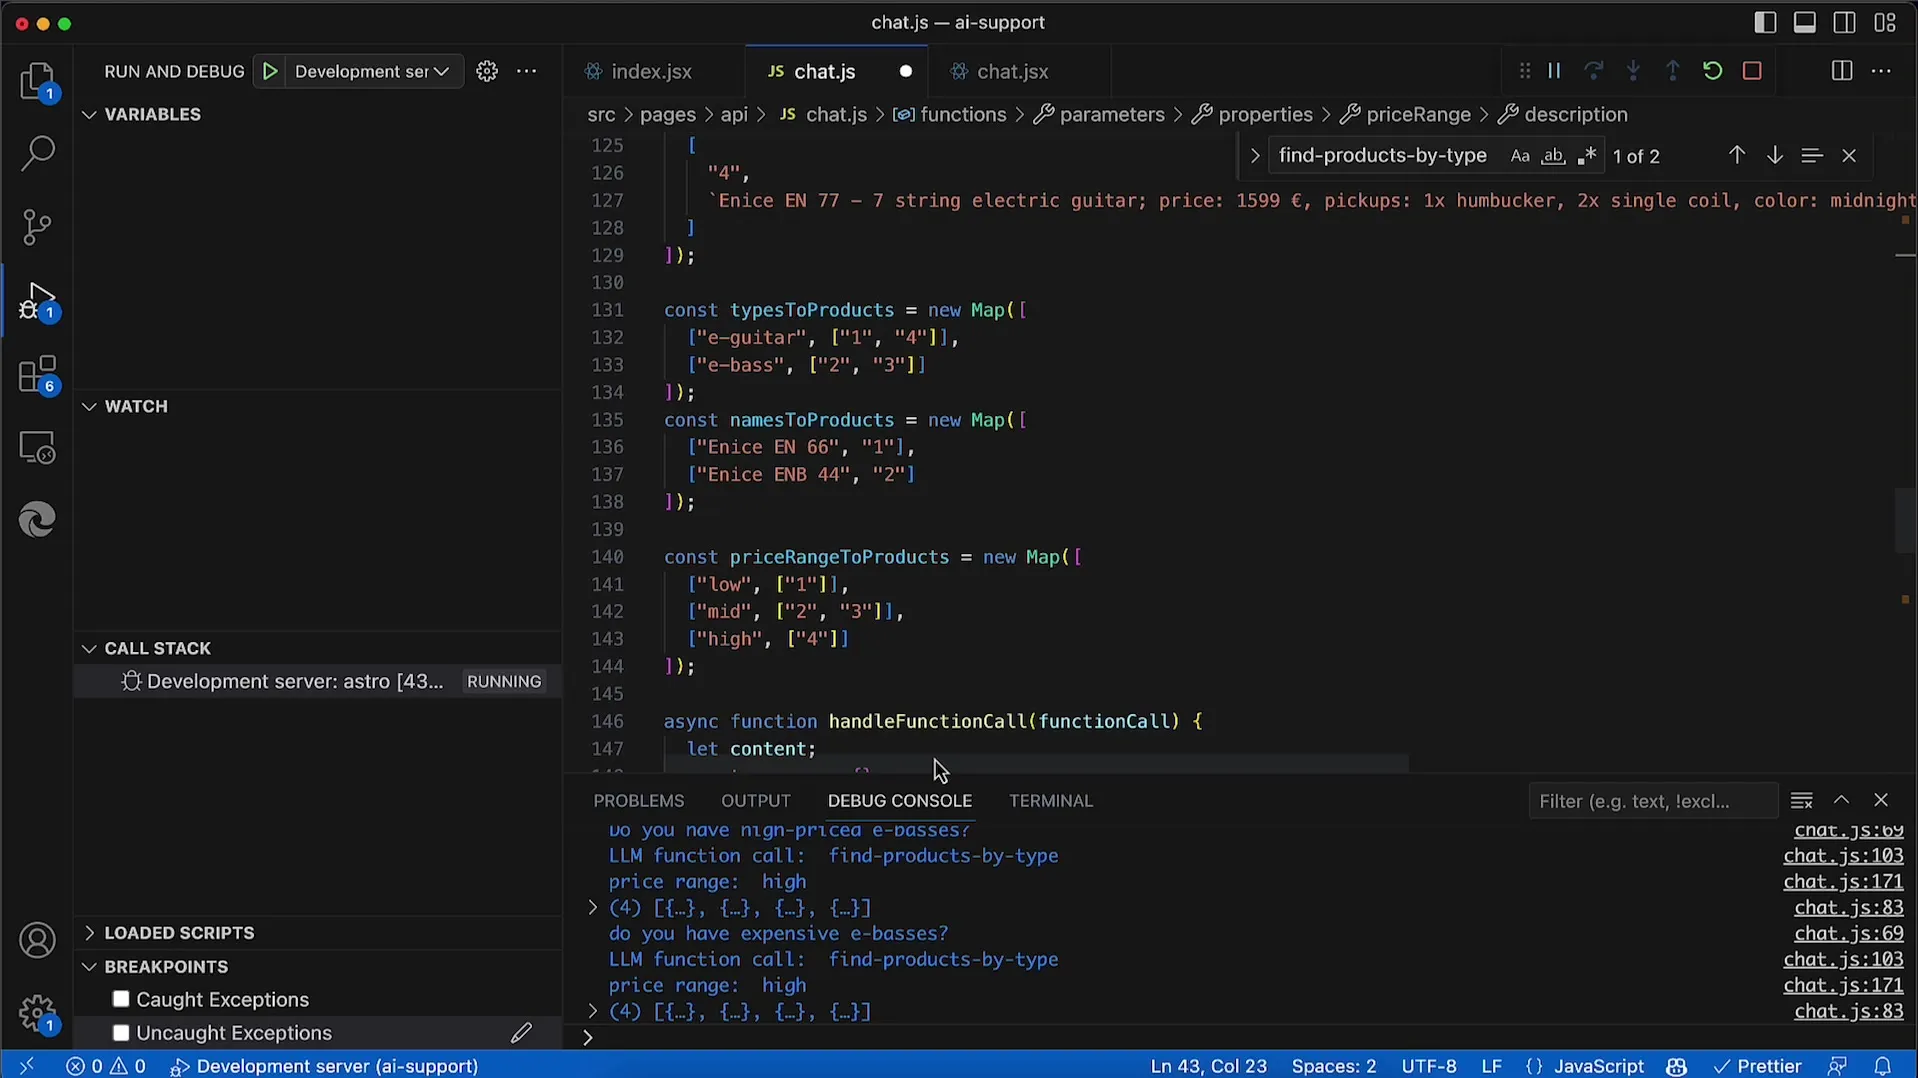Open notifications bell in status bar
The width and height of the screenshot is (1918, 1078).
coord(1882,1066)
